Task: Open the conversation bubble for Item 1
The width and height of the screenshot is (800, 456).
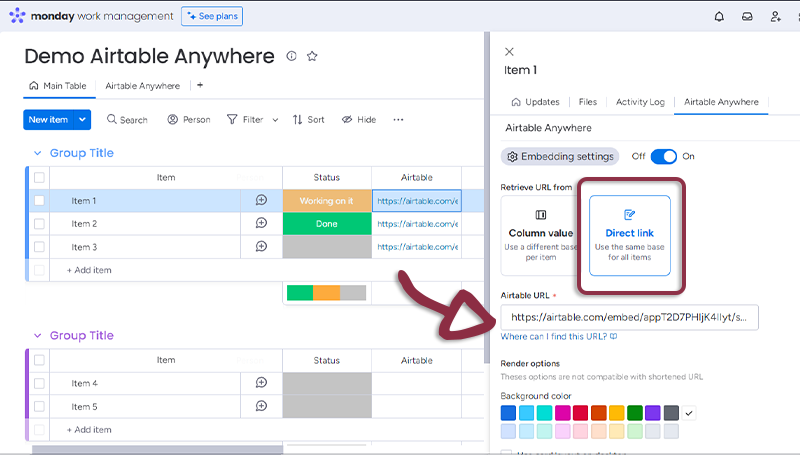Action: [x=261, y=200]
